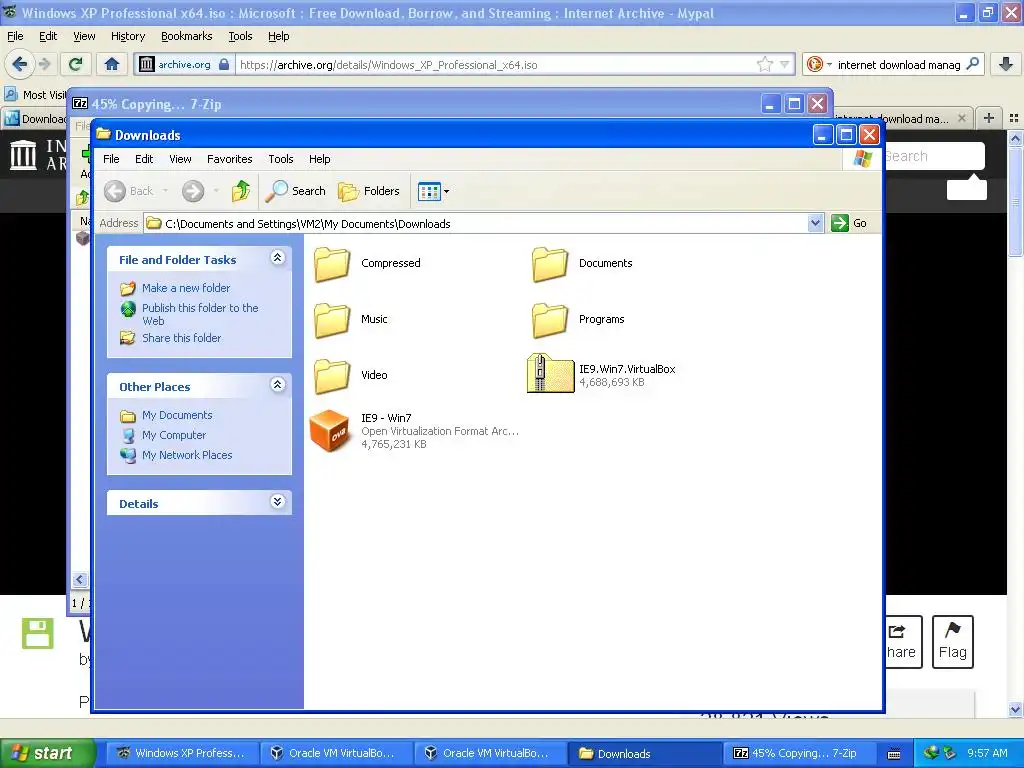Select the IE9.Win7.VirtualBox zip archive

coord(601,375)
